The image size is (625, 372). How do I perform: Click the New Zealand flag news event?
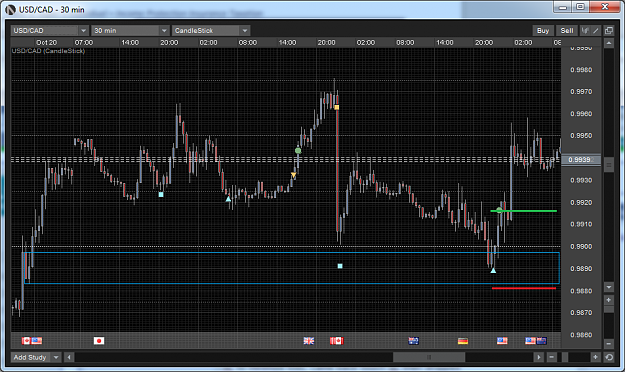[x=541, y=341]
